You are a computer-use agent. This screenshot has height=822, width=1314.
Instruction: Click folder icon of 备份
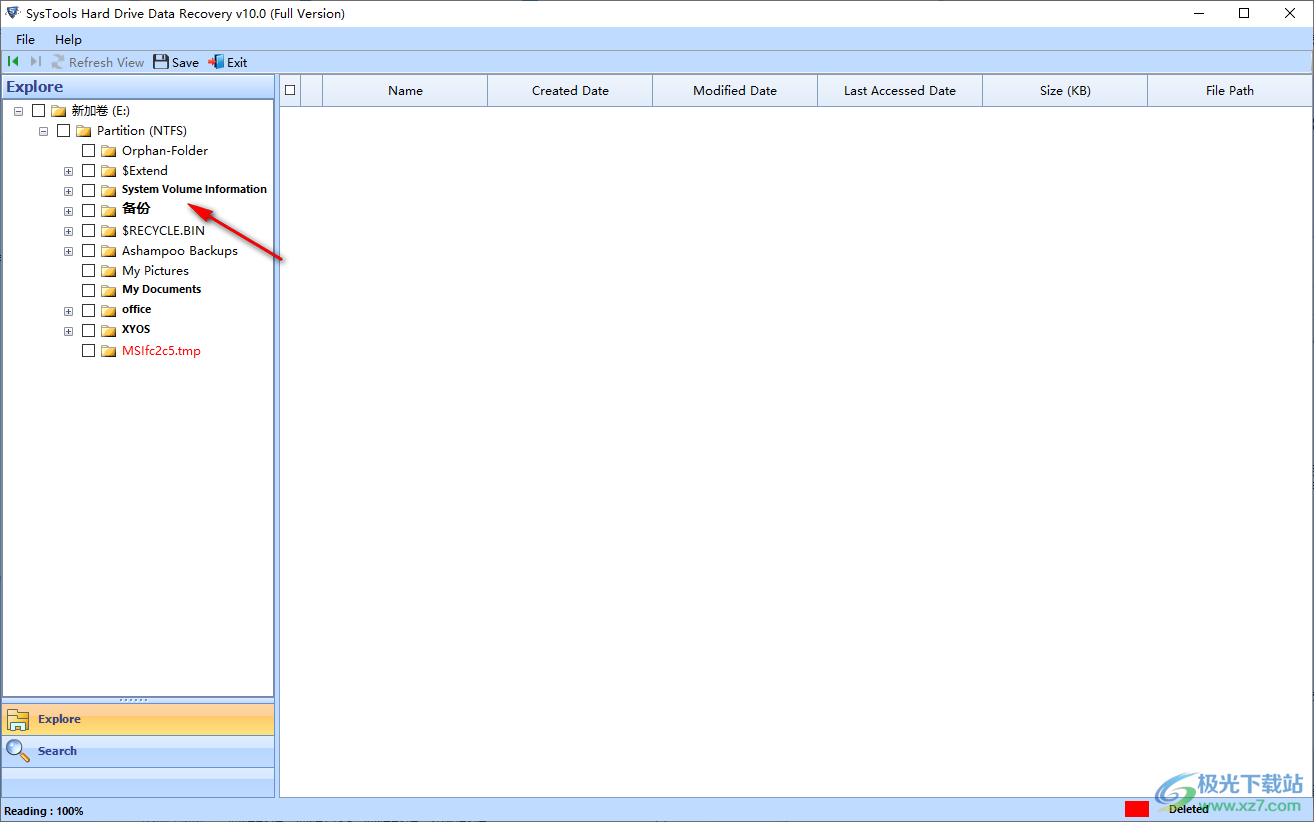[109, 211]
